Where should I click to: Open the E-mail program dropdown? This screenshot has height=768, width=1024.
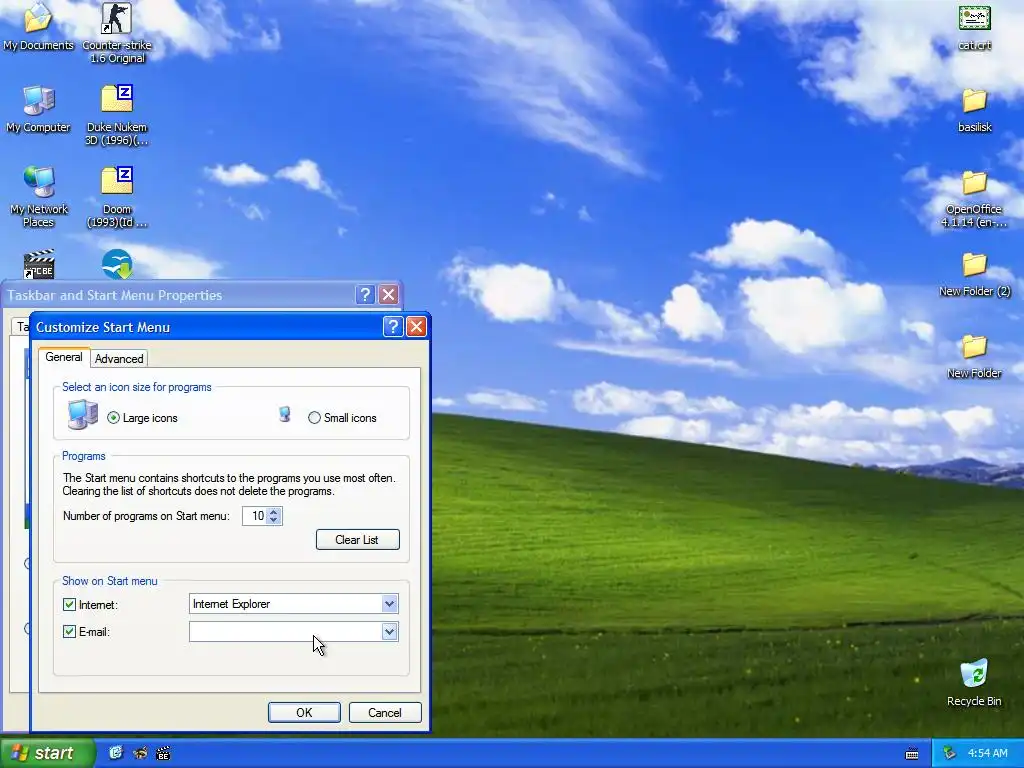pyautogui.click(x=390, y=632)
